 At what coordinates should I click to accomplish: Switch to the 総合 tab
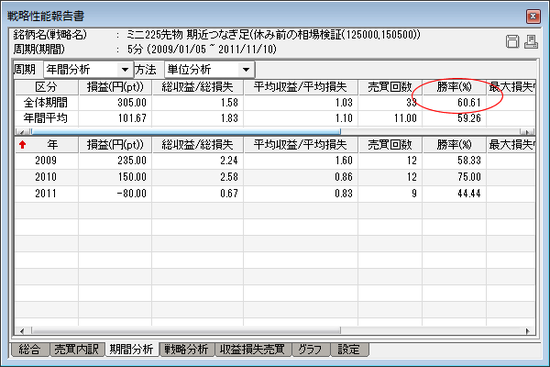(30, 349)
